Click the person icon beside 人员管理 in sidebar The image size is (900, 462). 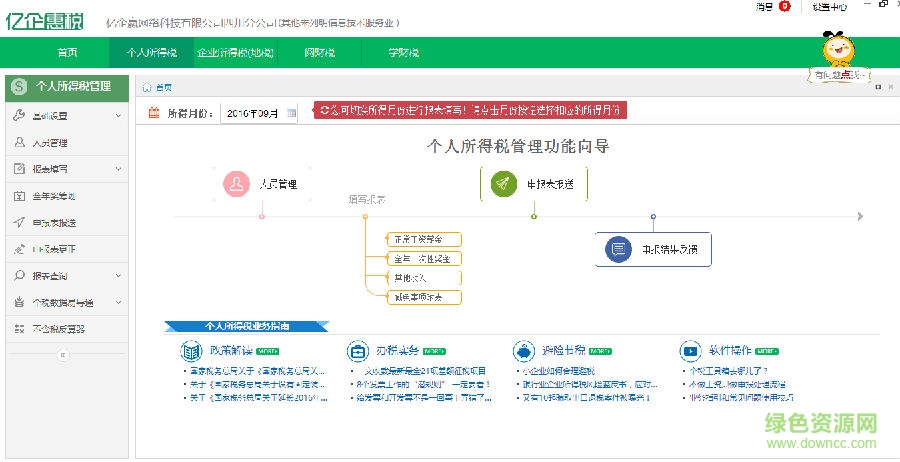click(x=20, y=142)
